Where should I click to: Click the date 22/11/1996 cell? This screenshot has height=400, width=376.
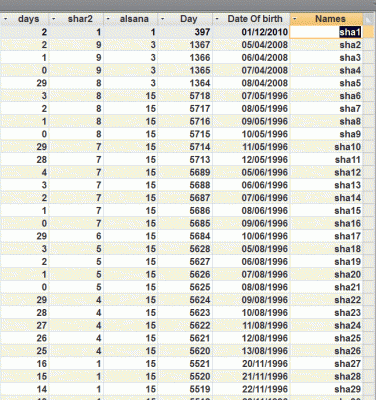tap(251, 389)
